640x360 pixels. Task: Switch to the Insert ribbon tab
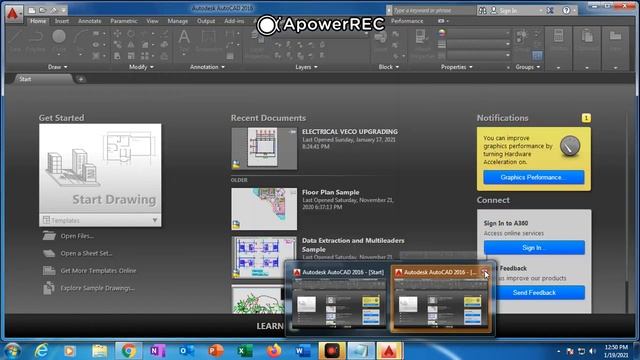tap(62, 21)
